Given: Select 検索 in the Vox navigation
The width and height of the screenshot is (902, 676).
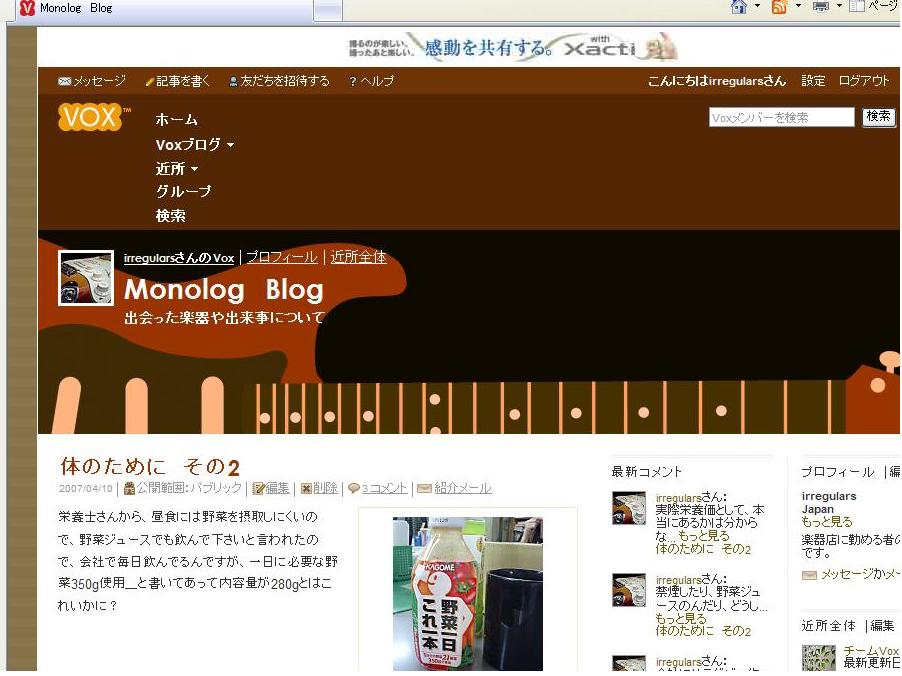Looking at the screenshot, I should click(170, 216).
